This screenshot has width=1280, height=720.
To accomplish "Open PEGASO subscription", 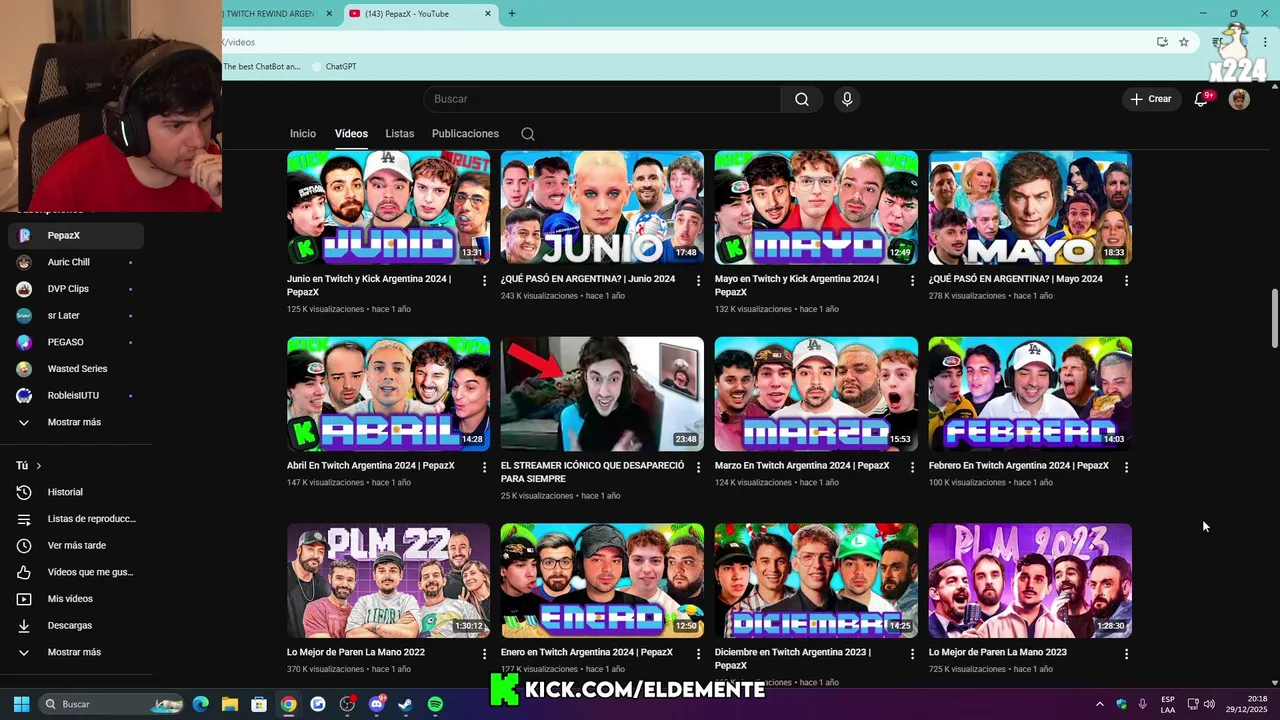I will click(76, 342).
